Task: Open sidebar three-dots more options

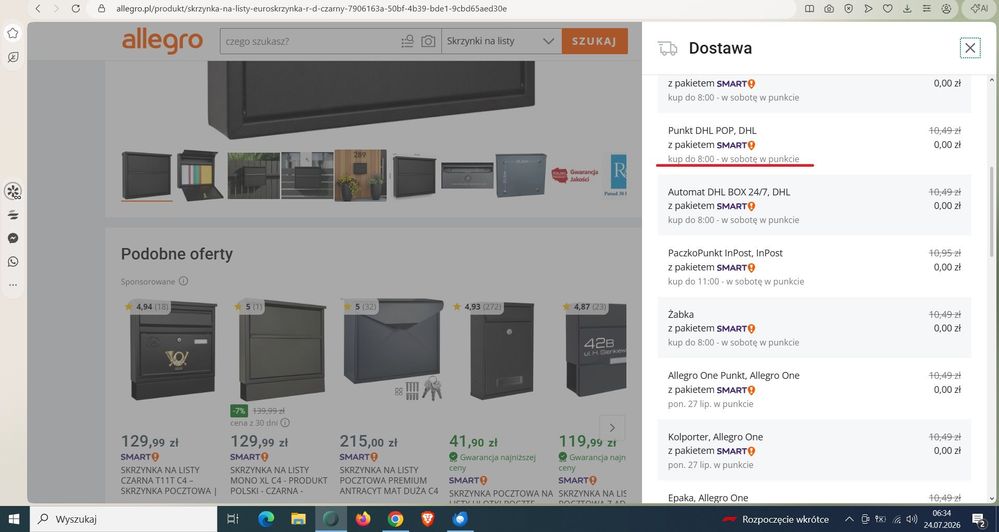Action: point(13,285)
